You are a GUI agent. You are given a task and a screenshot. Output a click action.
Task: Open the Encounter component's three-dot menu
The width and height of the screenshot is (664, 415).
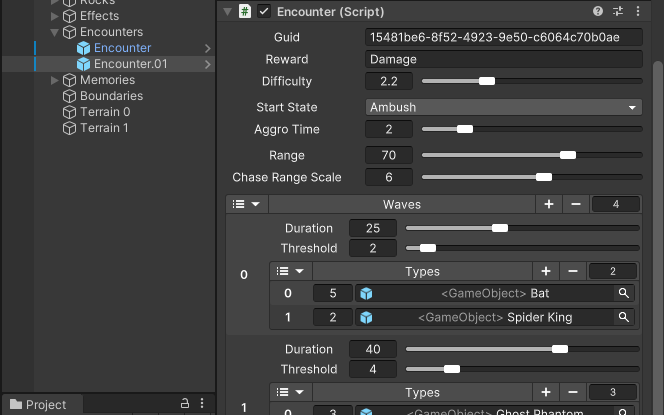pos(637,11)
